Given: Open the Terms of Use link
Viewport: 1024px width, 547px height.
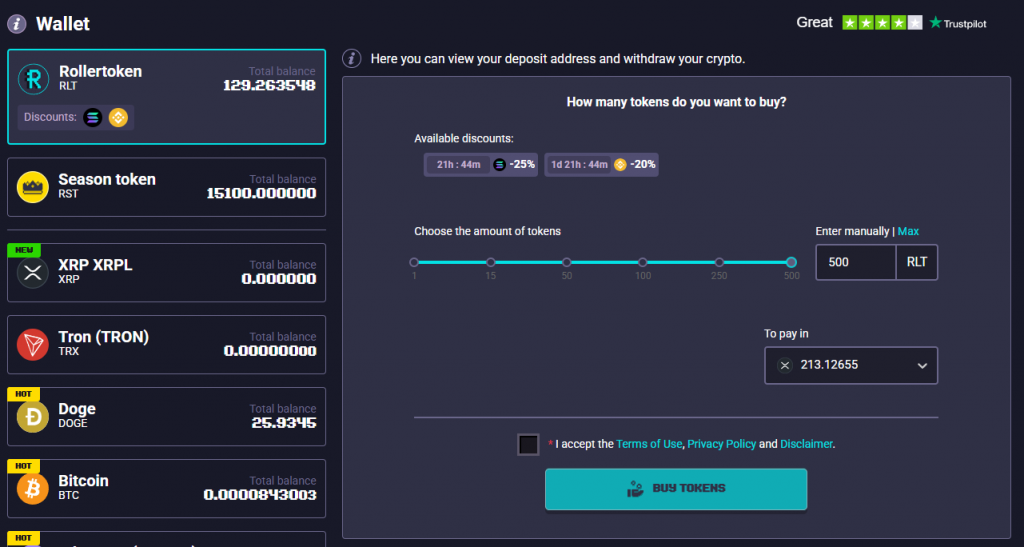Looking at the screenshot, I should 649,444.
